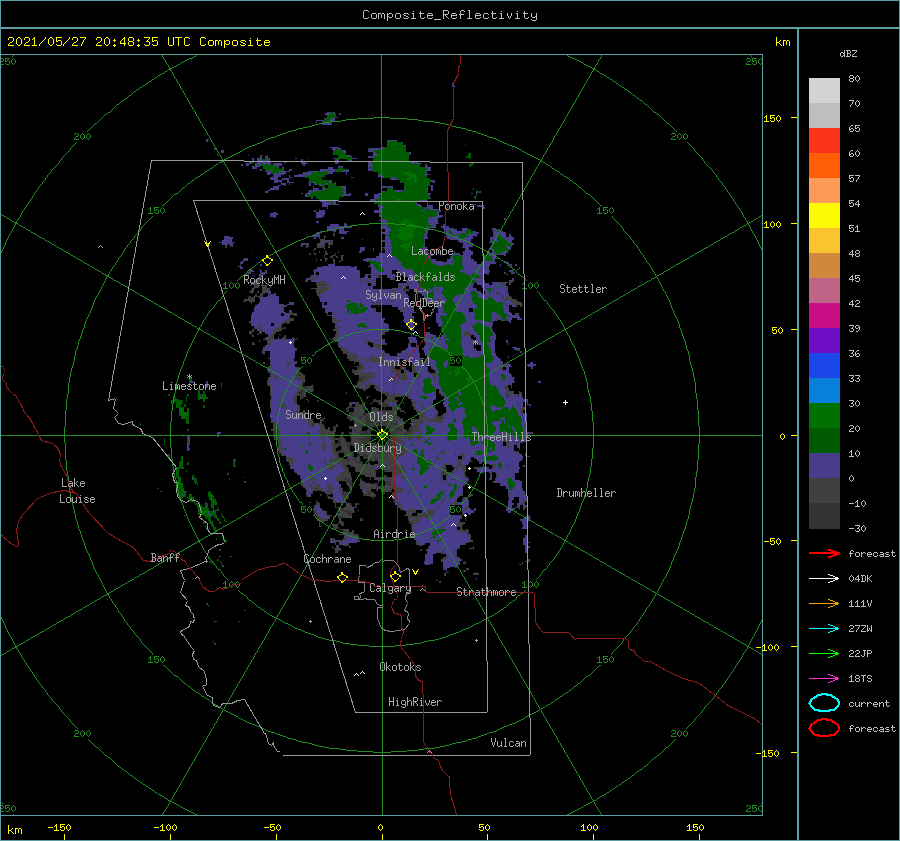Image resolution: width=900 pixels, height=841 pixels.
Task: Click the magenta 18TS arrow in legend
Action: tap(824, 679)
